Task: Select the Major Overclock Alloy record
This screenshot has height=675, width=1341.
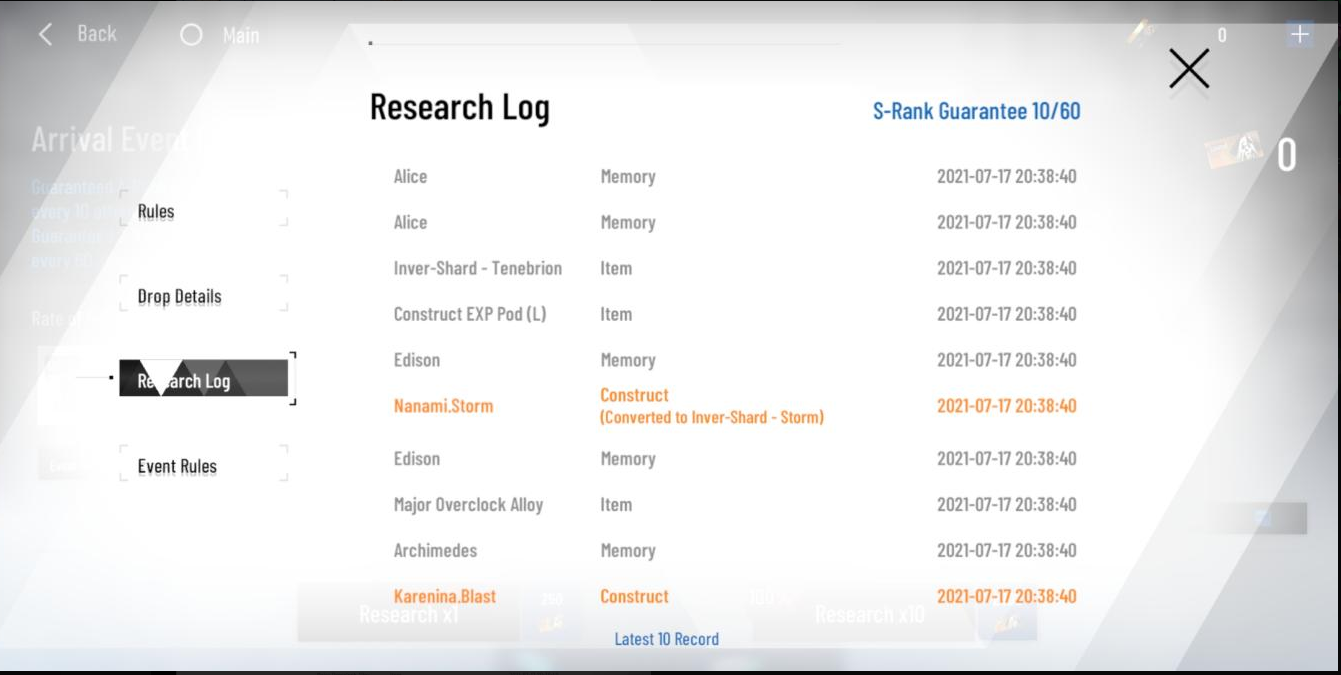Action: tap(735, 504)
